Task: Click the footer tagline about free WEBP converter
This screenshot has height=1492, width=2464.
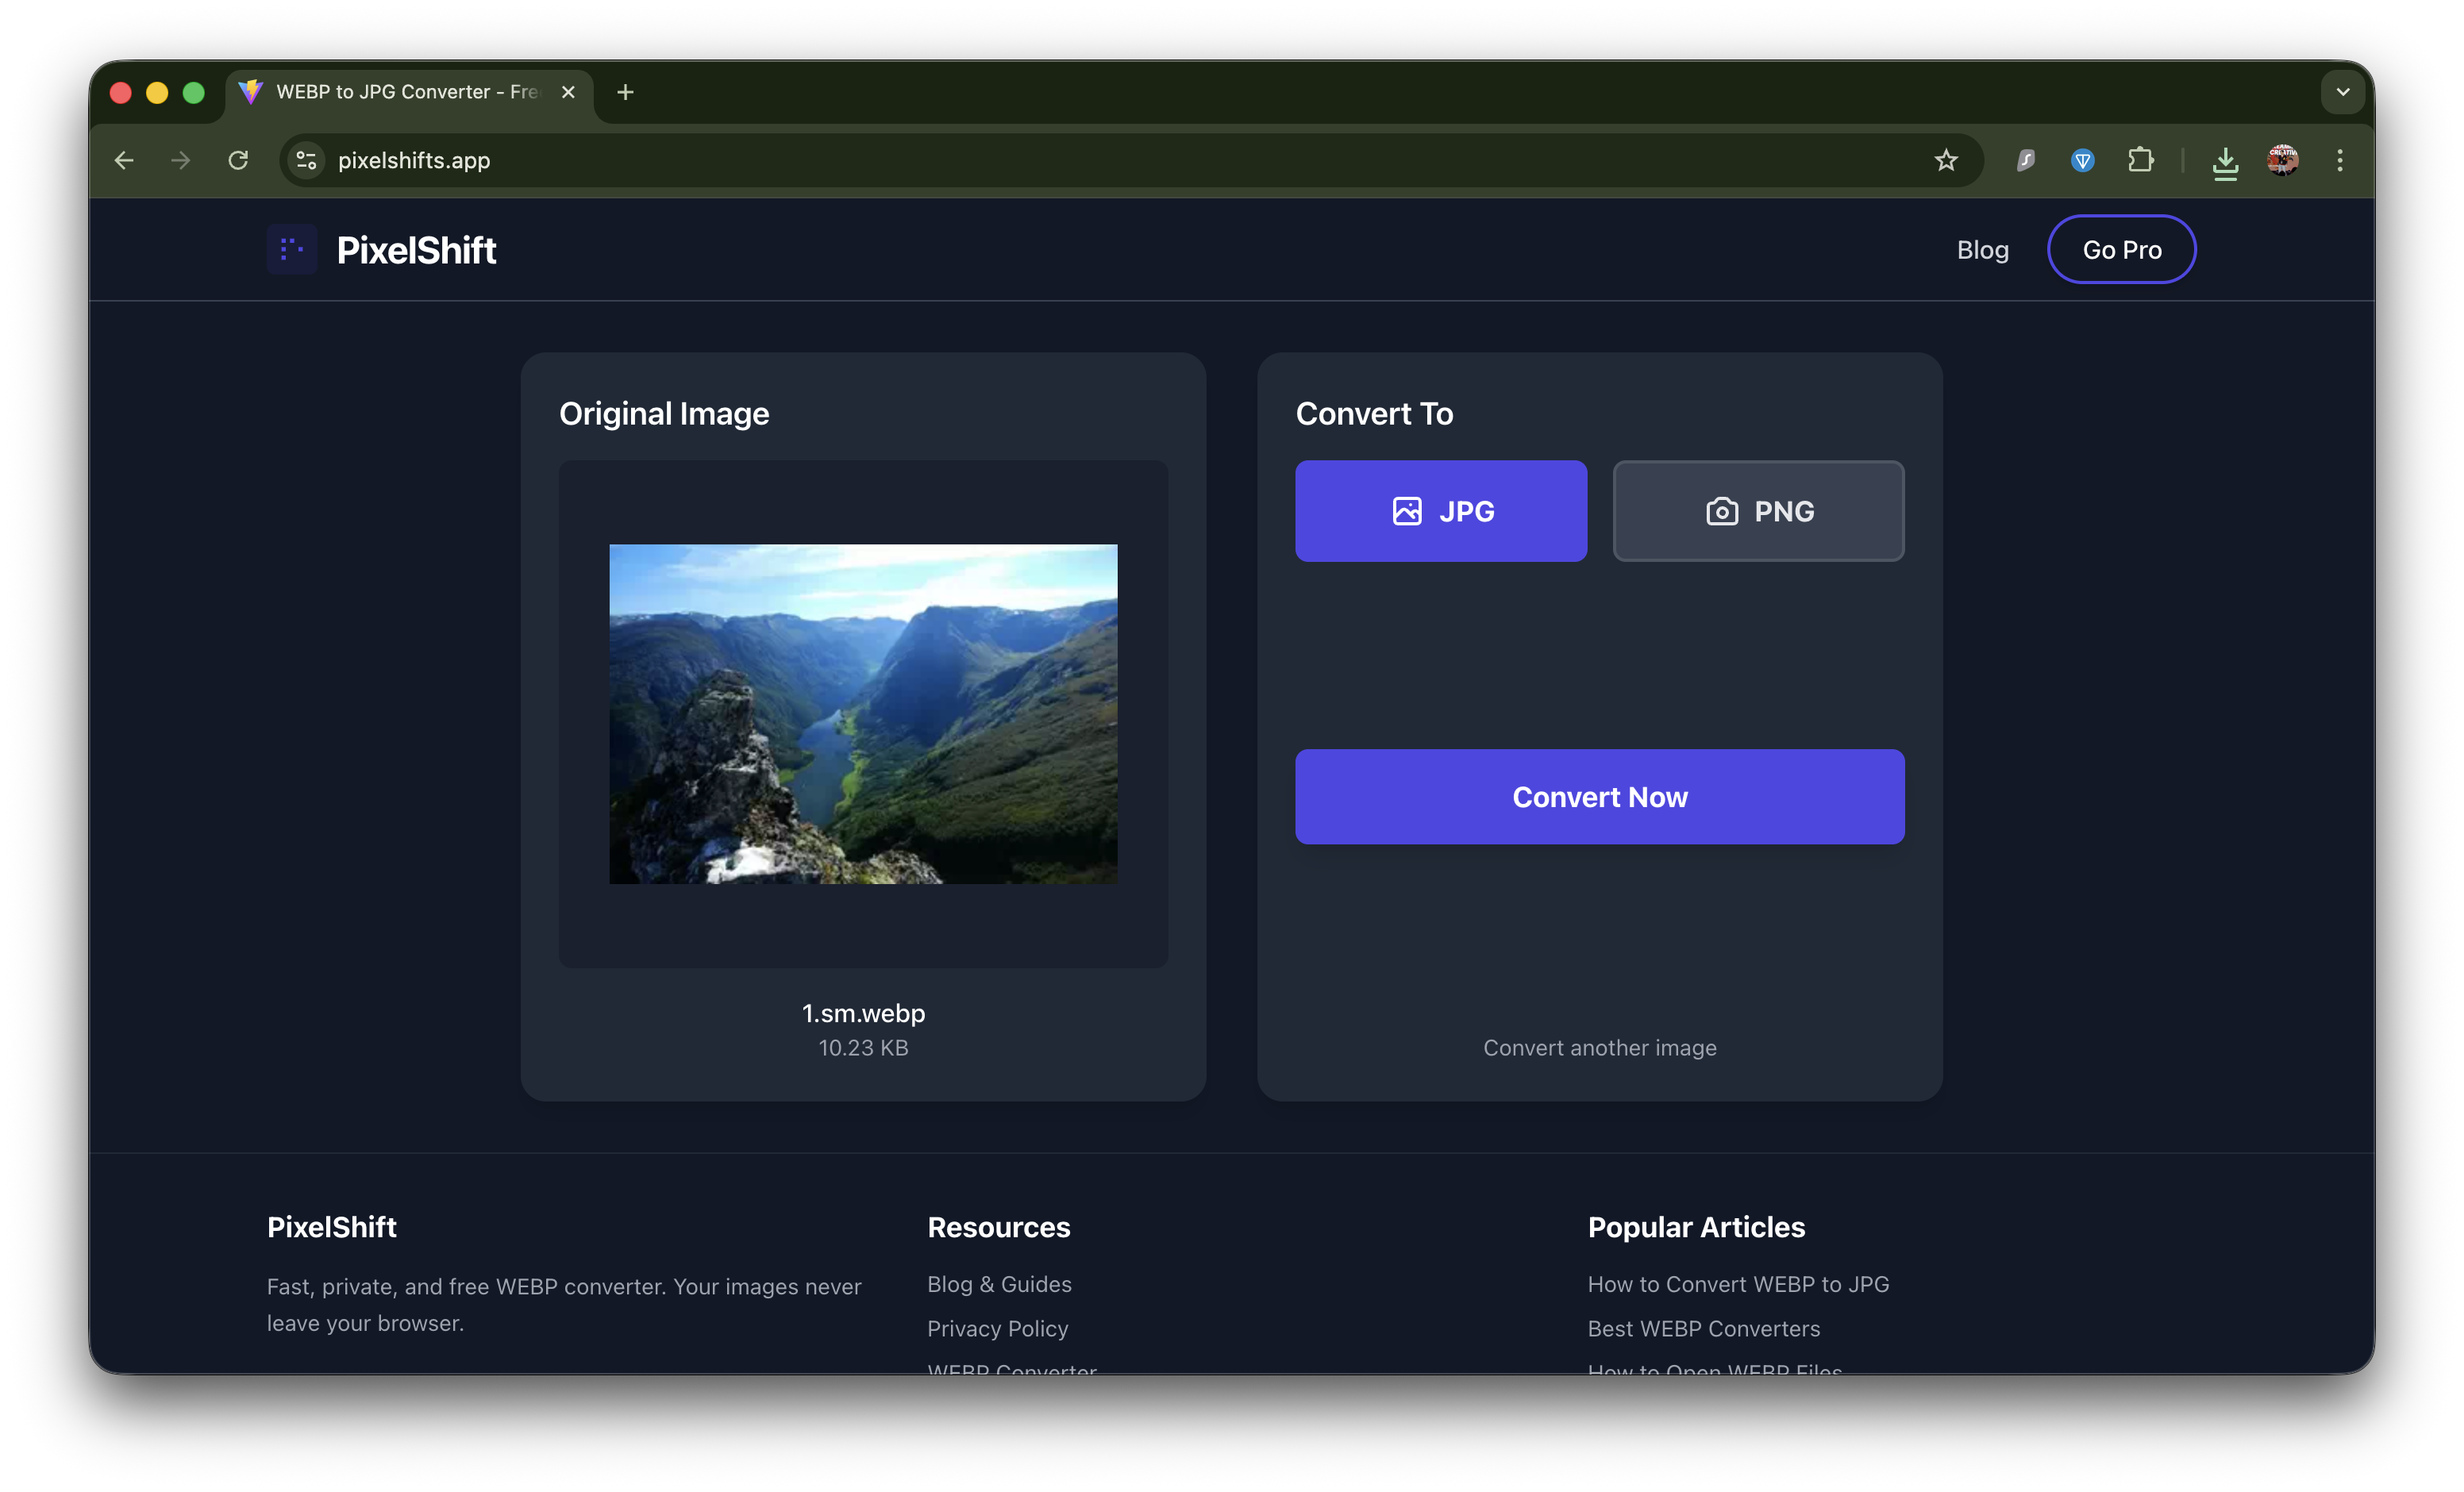Action: (564, 1305)
